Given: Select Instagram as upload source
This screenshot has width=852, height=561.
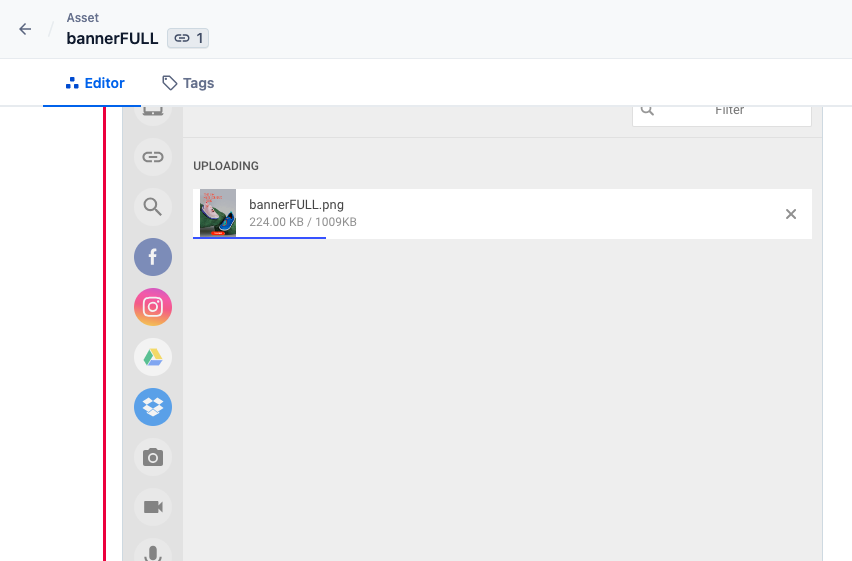Looking at the screenshot, I should click(x=153, y=307).
